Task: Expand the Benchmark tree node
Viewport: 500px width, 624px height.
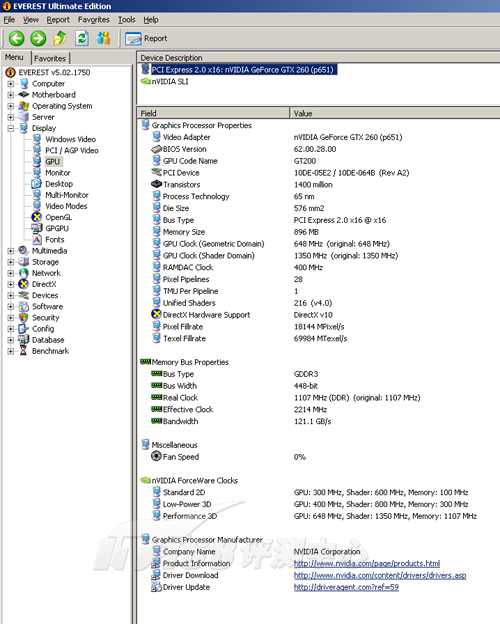Action: tap(11, 351)
